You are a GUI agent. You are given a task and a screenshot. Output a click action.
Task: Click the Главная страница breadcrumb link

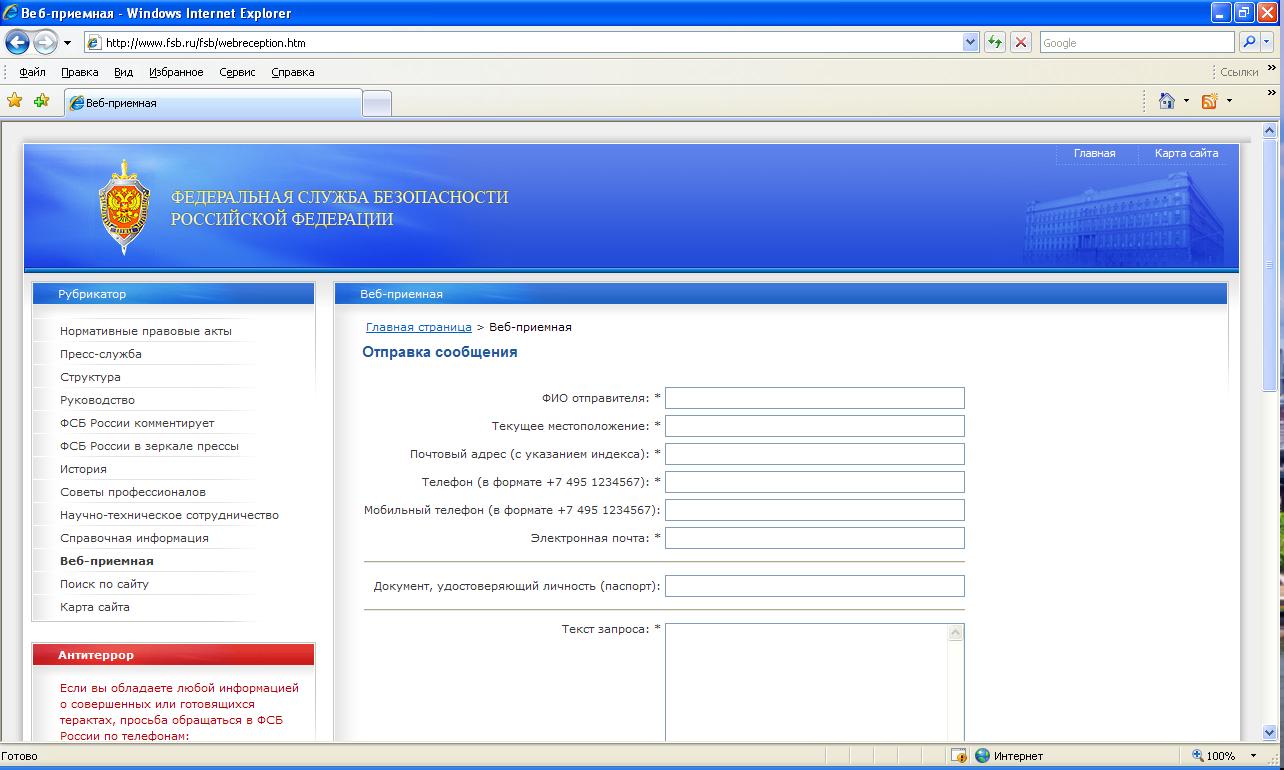[418, 327]
